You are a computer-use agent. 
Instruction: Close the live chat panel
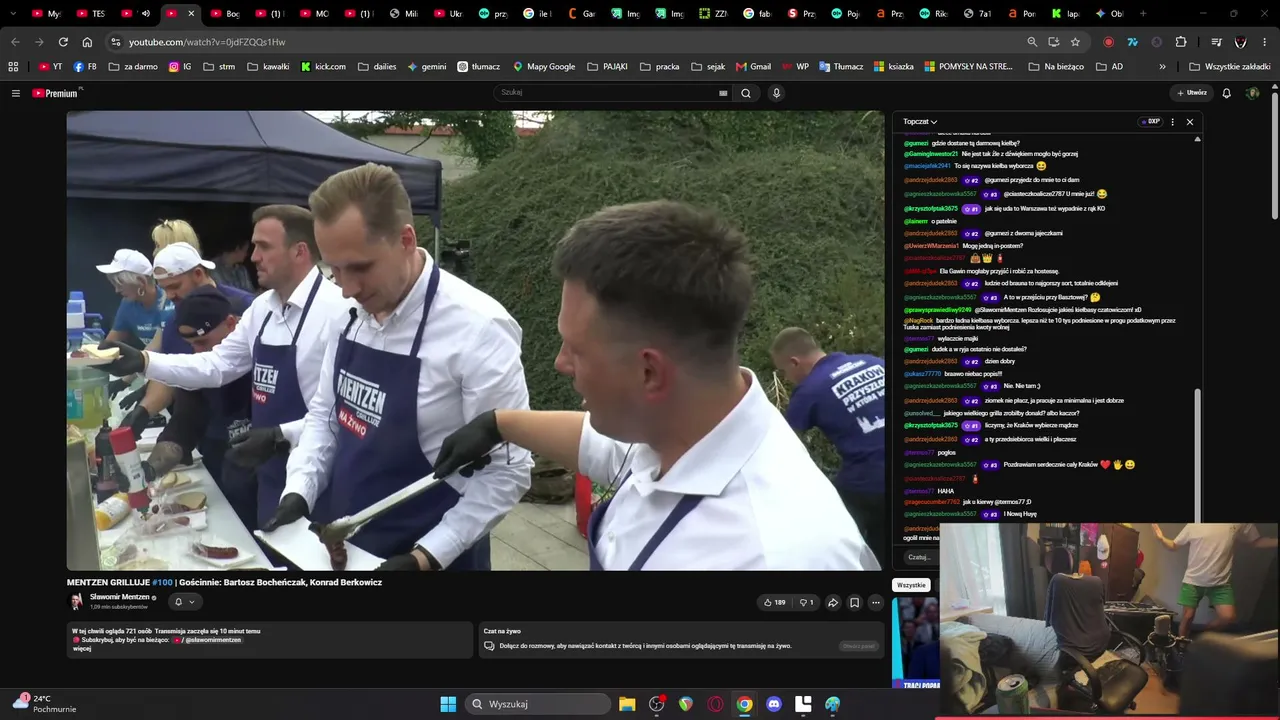coord(1190,122)
